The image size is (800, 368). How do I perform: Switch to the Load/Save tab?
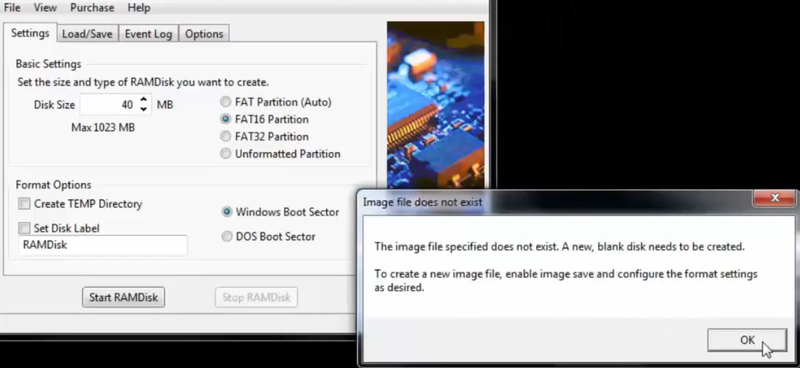[x=87, y=34]
